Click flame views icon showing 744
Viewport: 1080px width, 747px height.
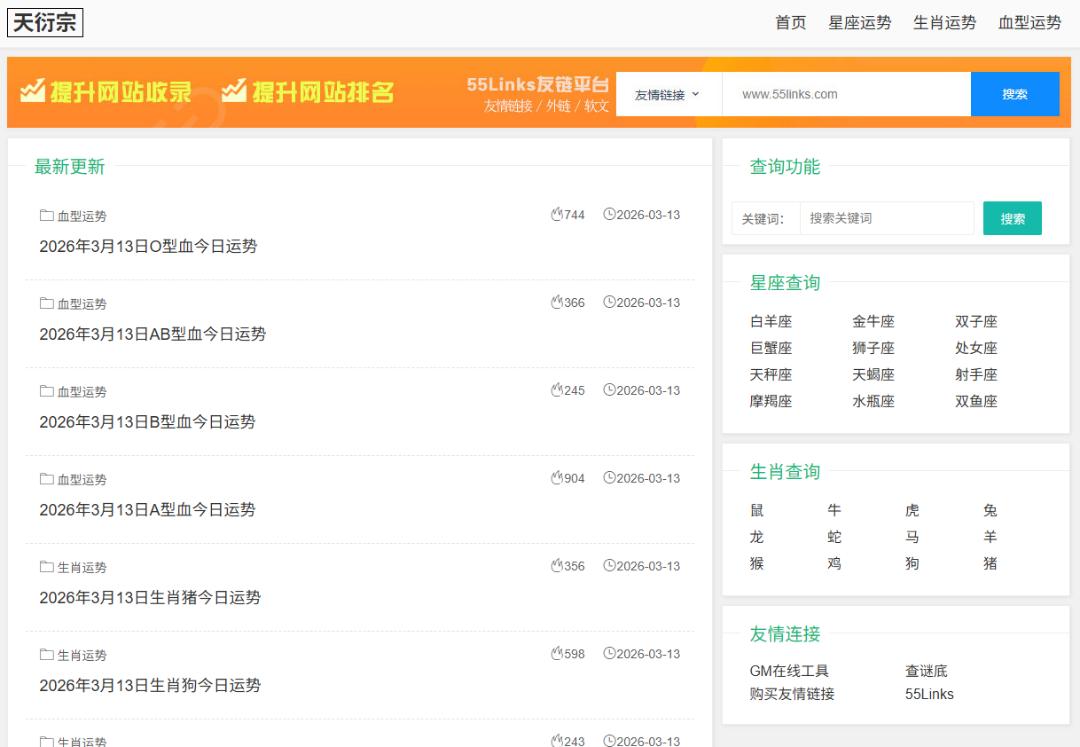557,215
